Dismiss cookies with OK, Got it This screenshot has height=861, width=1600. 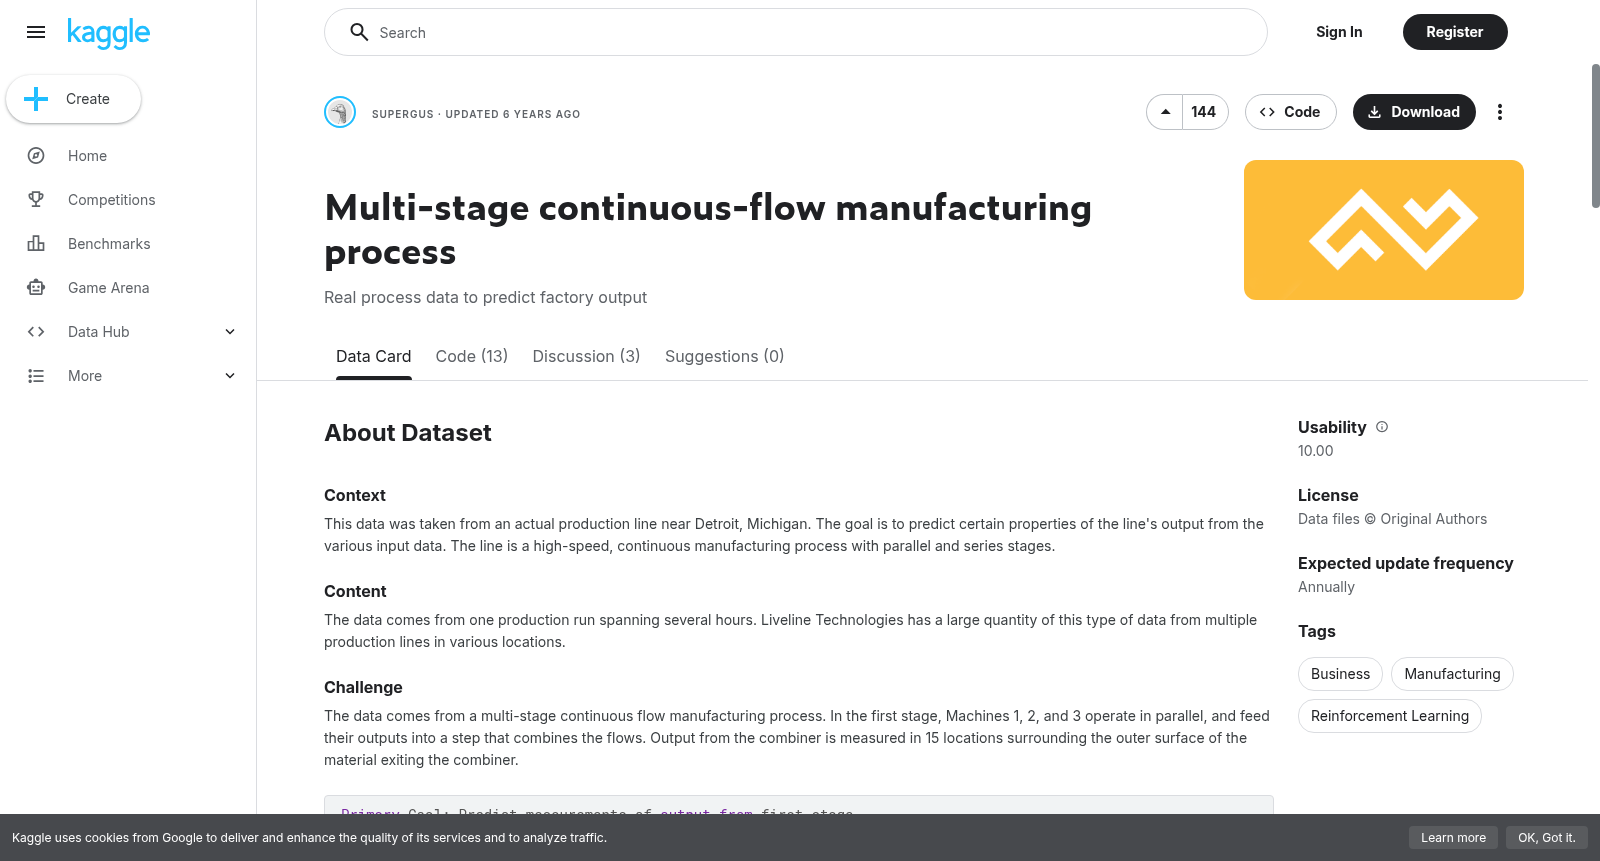[1546, 838]
